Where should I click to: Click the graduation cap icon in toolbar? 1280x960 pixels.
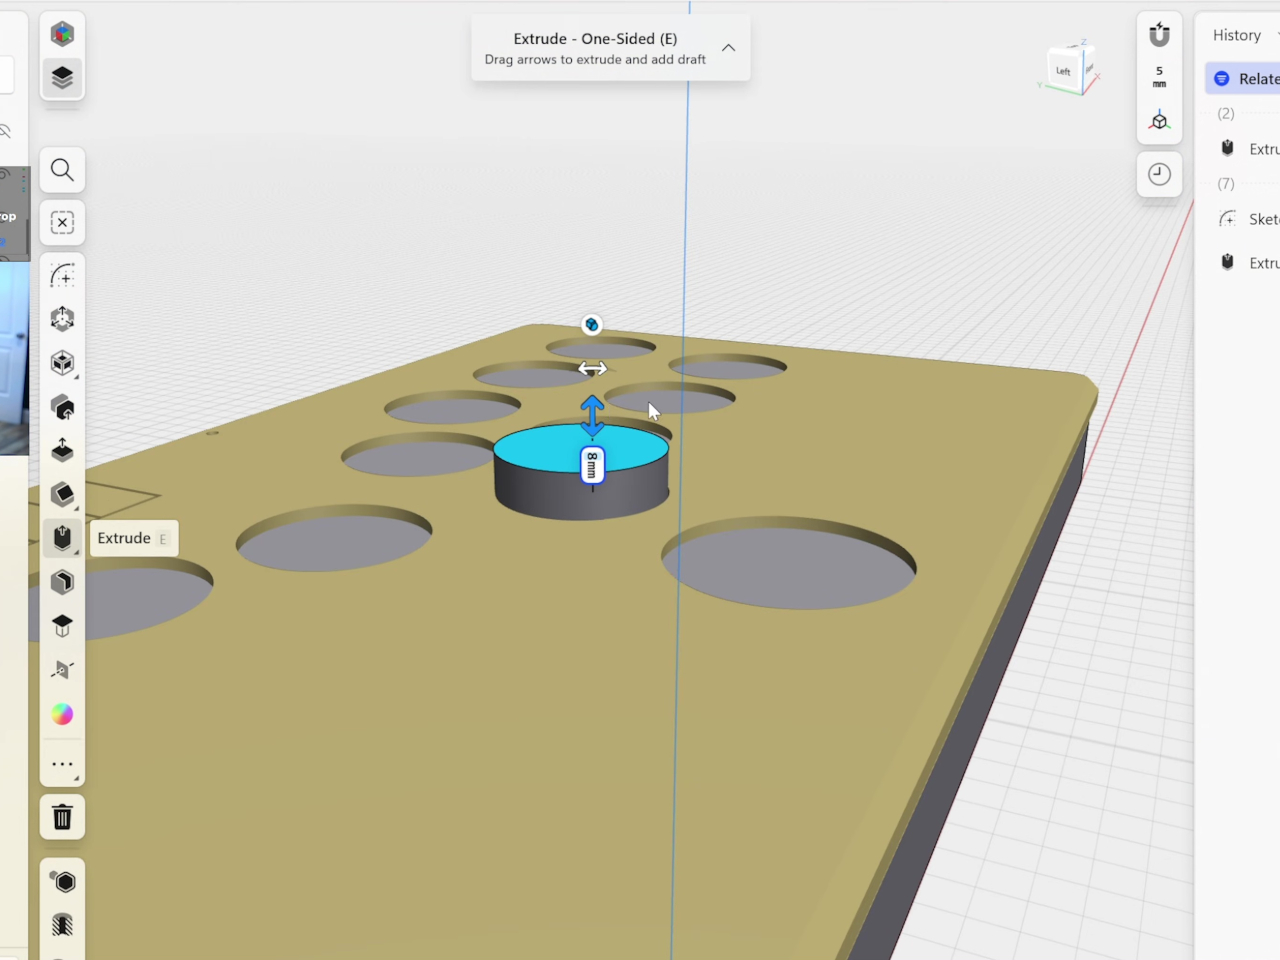click(62, 626)
